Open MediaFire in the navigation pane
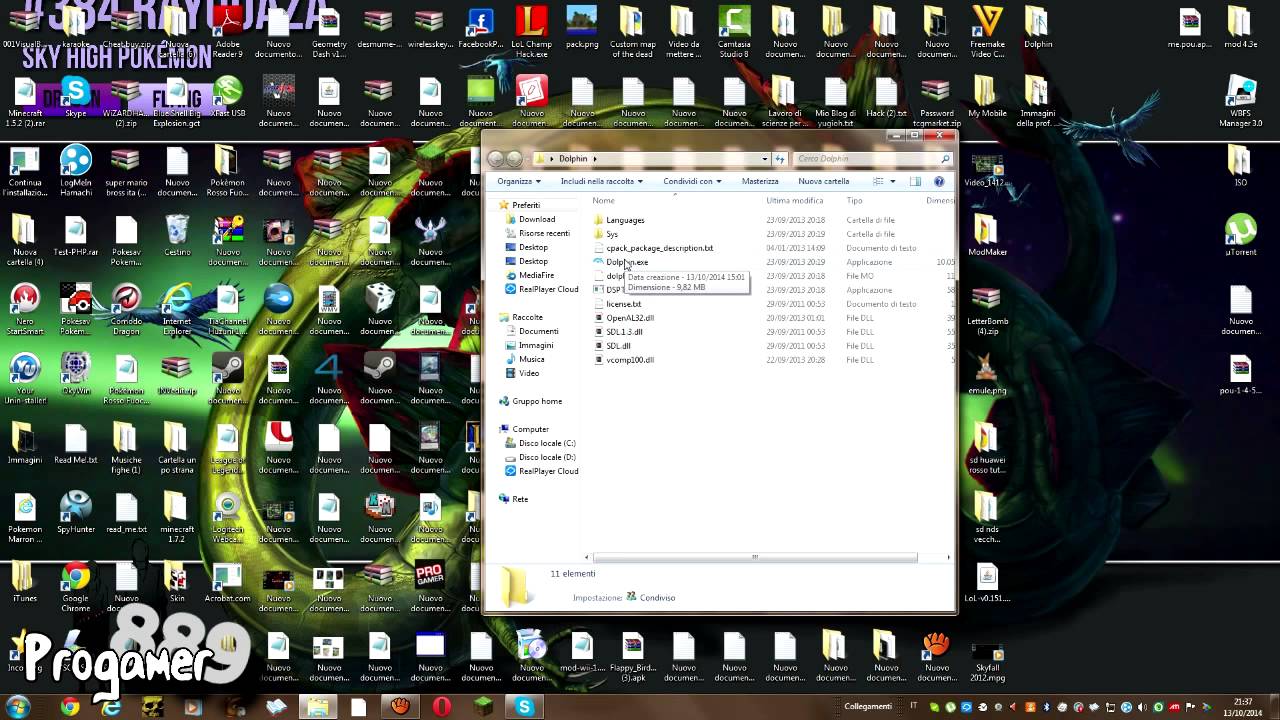 point(536,275)
